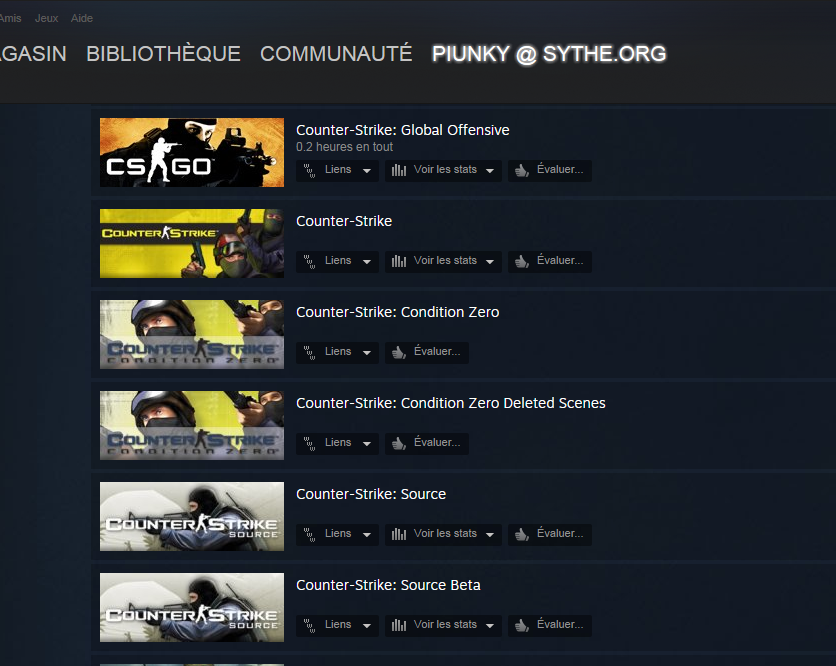Click the yellow Counter-Strike game thumbnail

pos(192,244)
